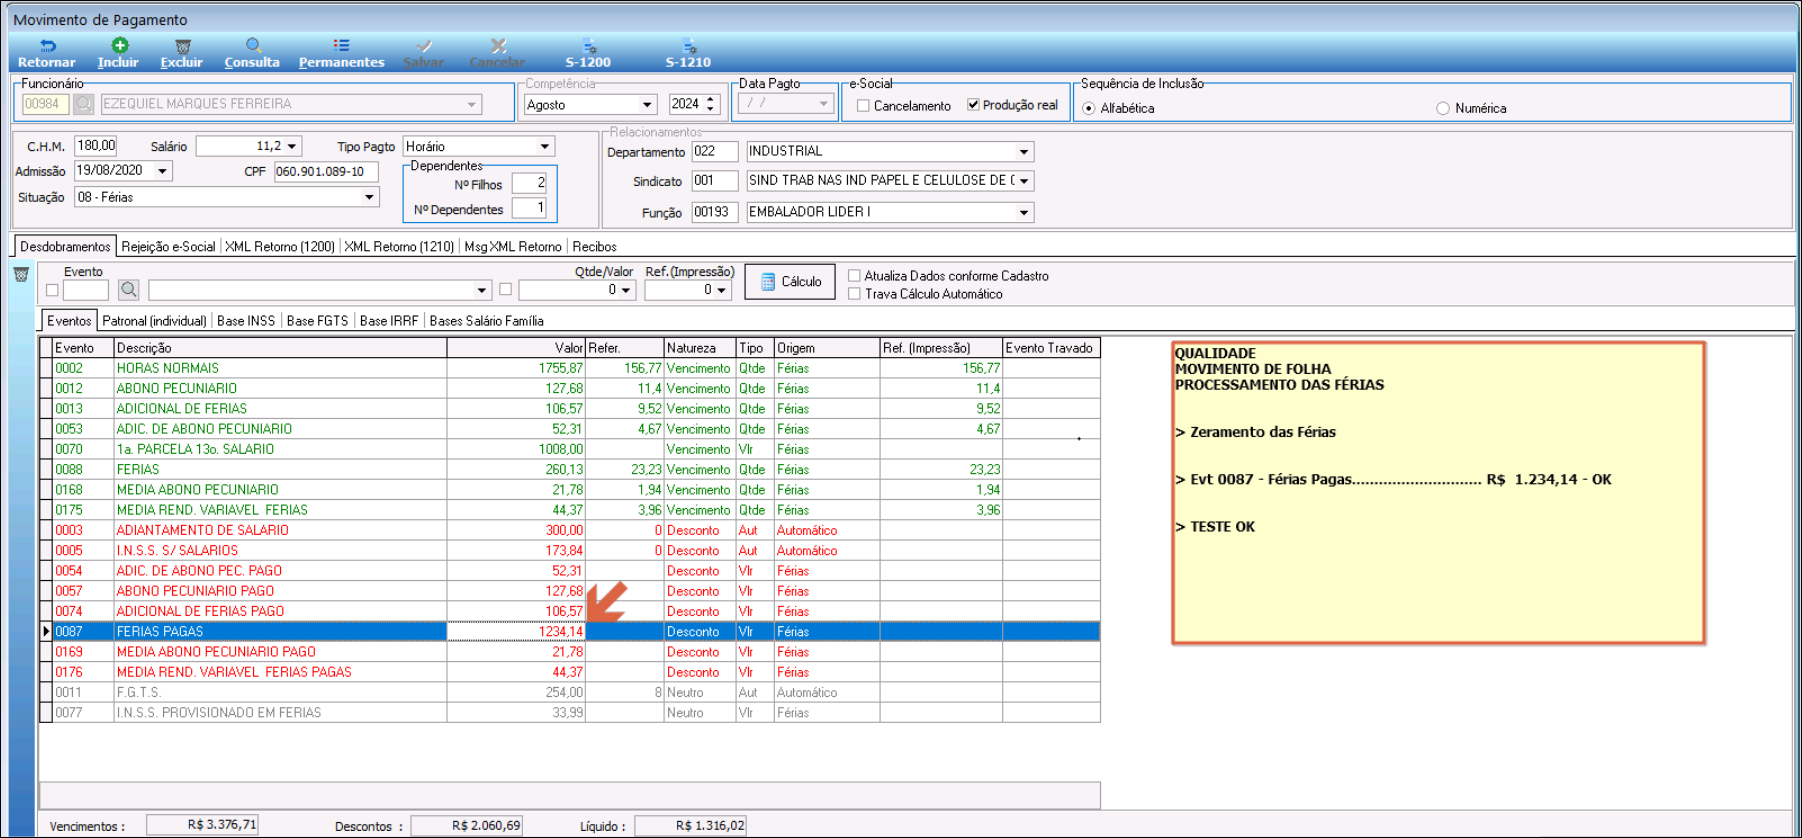Image resolution: width=1802 pixels, height=838 pixels.
Task: Open XML Retorno (1210) tab
Action: [399, 247]
